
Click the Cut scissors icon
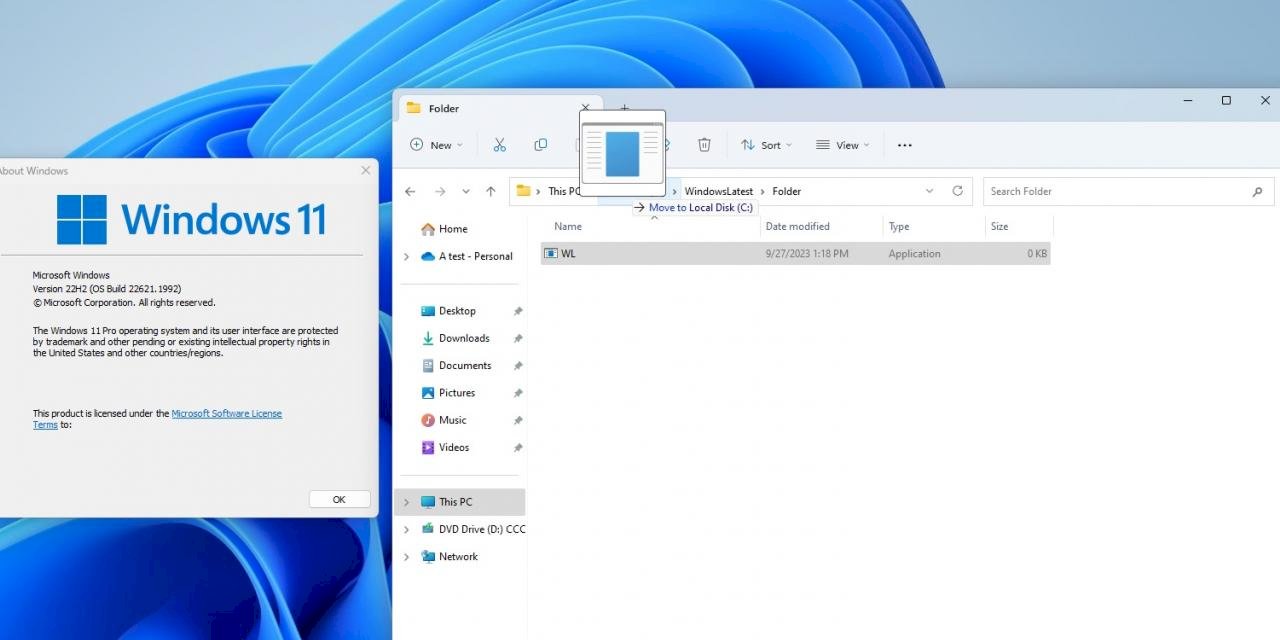pyautogui.click(x=499, y=145)
